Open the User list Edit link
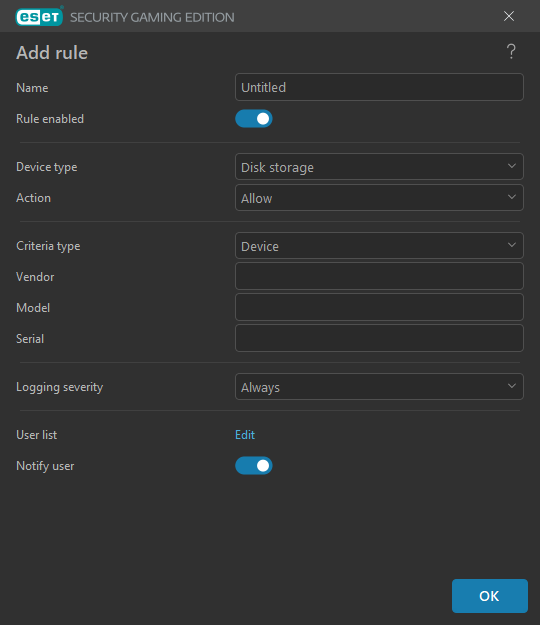Screen dimensions: 540x625 click(245, 434)
